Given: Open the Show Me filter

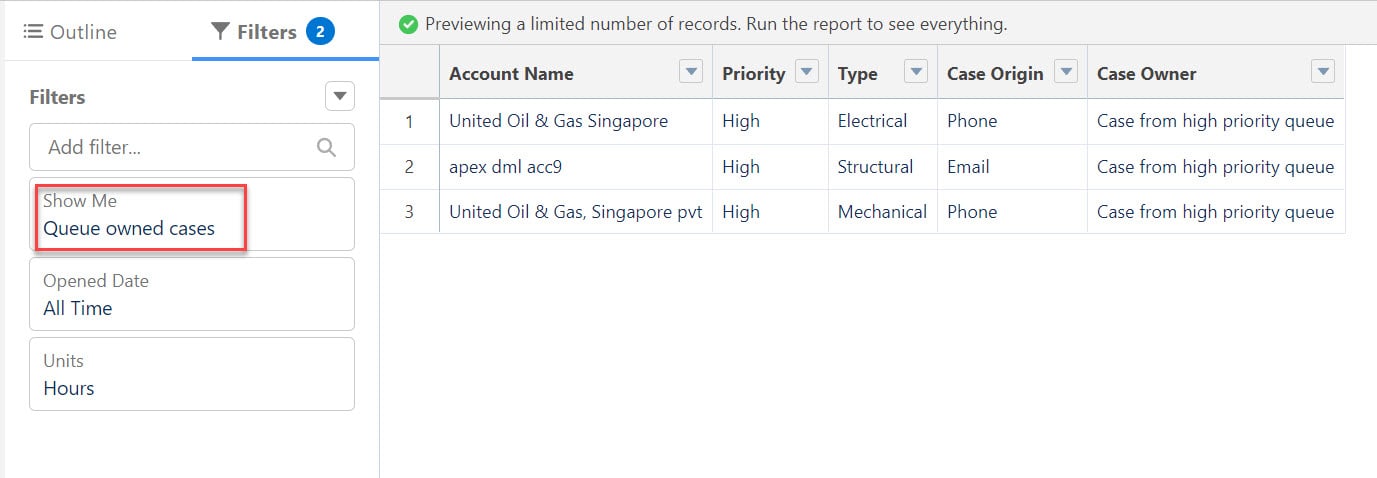Looking at the screenshot, I should [191, 215].
